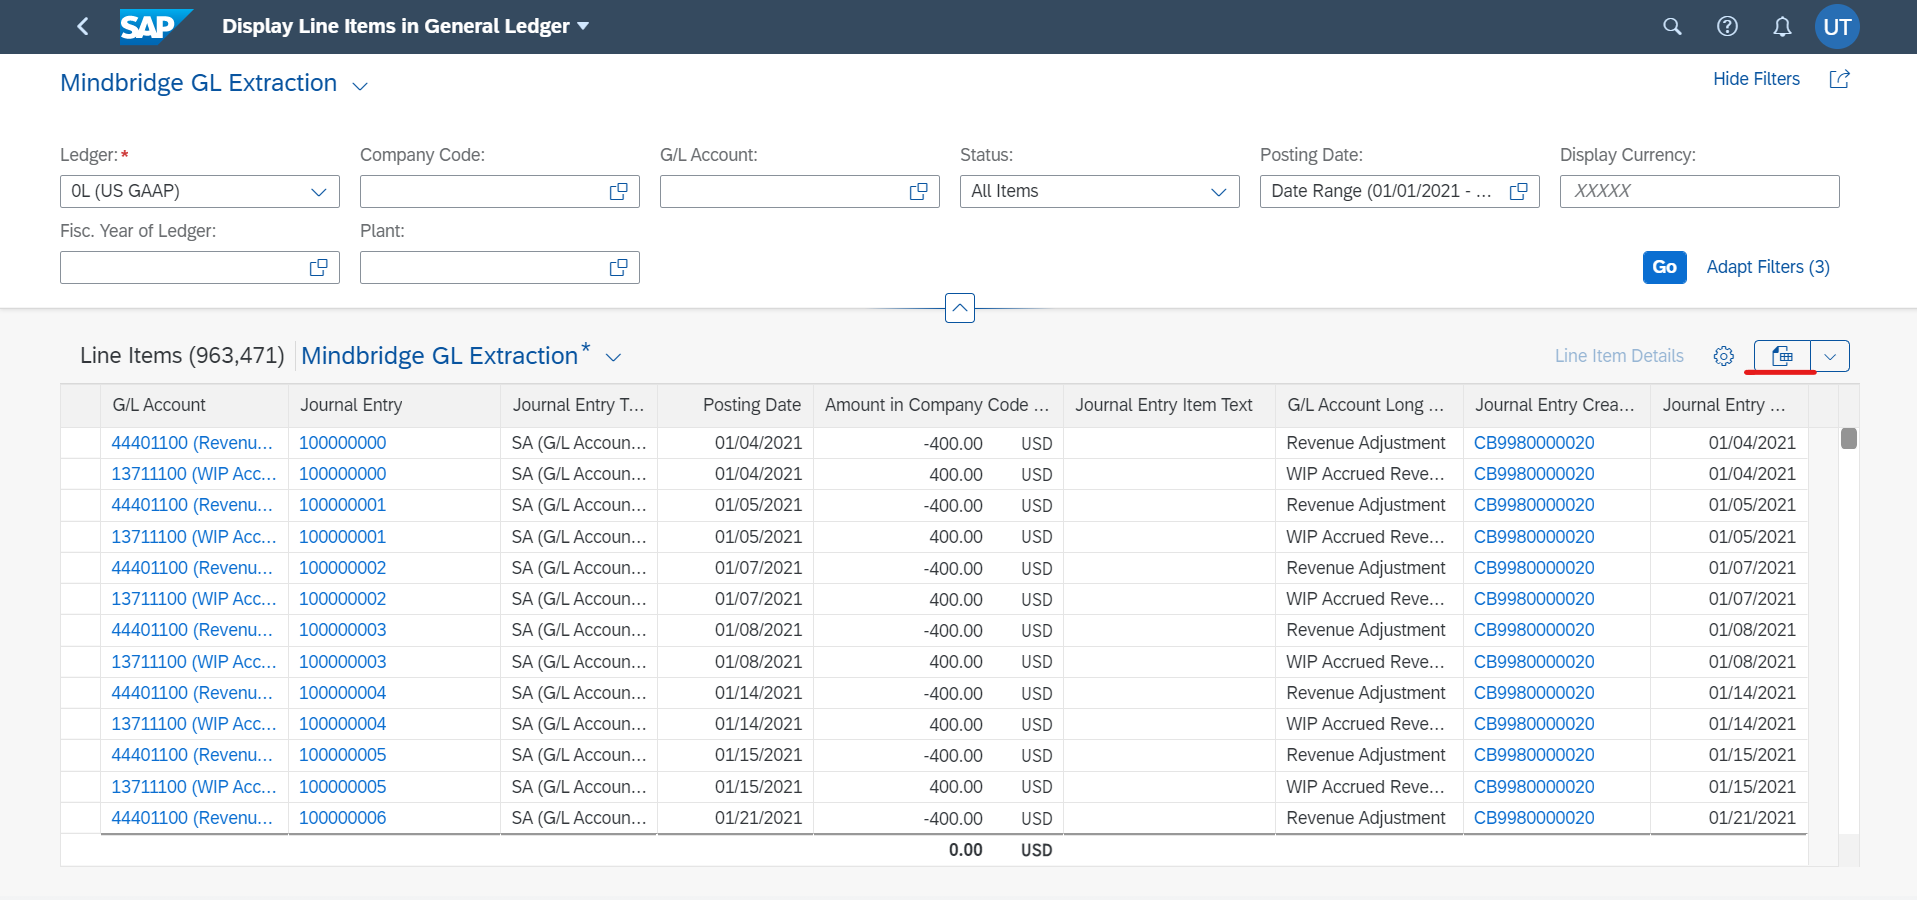Expand the Mindbridge GL Extraction page variant chevron
Screen dimensions: 1917x900
(x=360, y=86)
